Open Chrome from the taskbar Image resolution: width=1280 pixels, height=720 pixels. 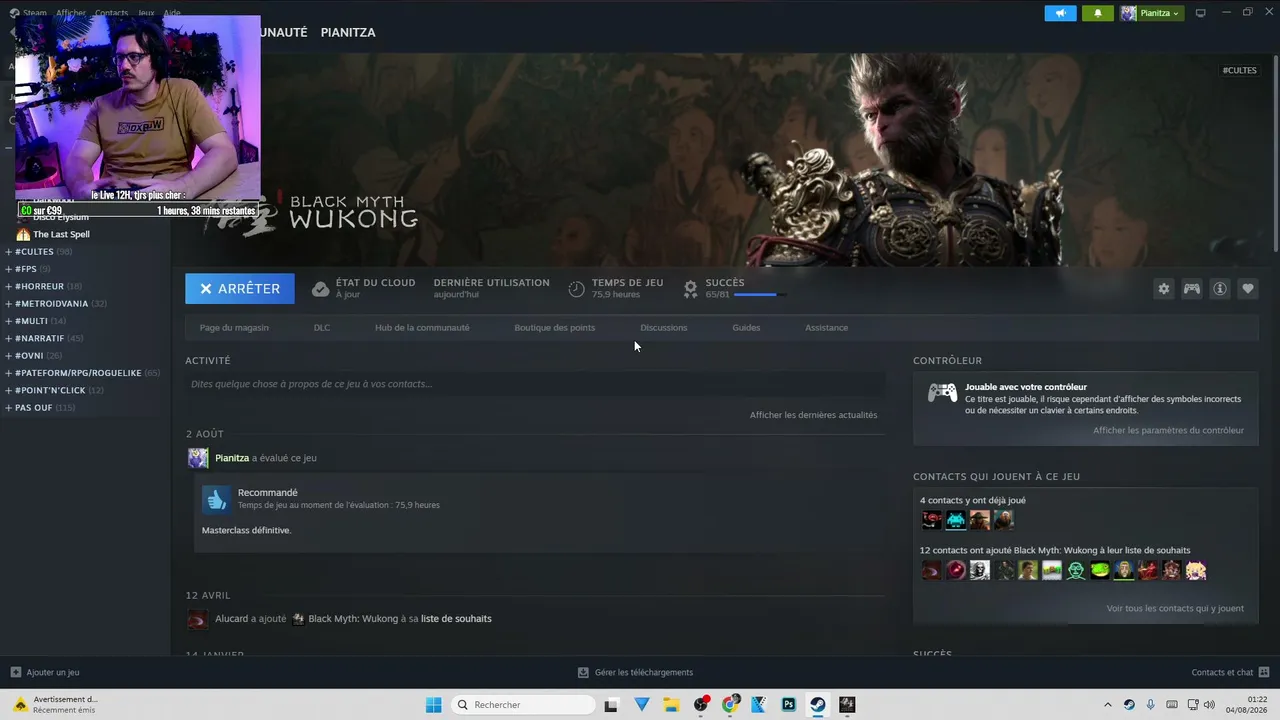(x=730, y=705)
